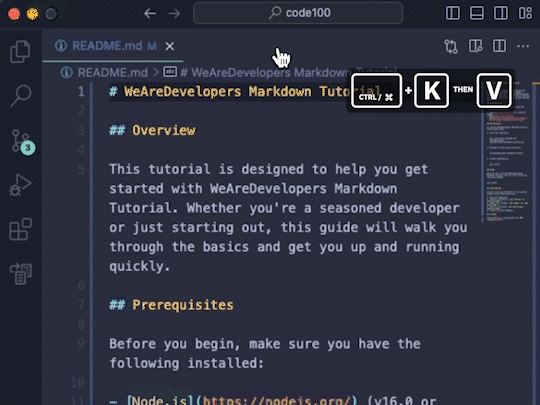Click the '## Prerequisites' heading
The height and width of the screenshot is (405, 540).
coord(171,305)
